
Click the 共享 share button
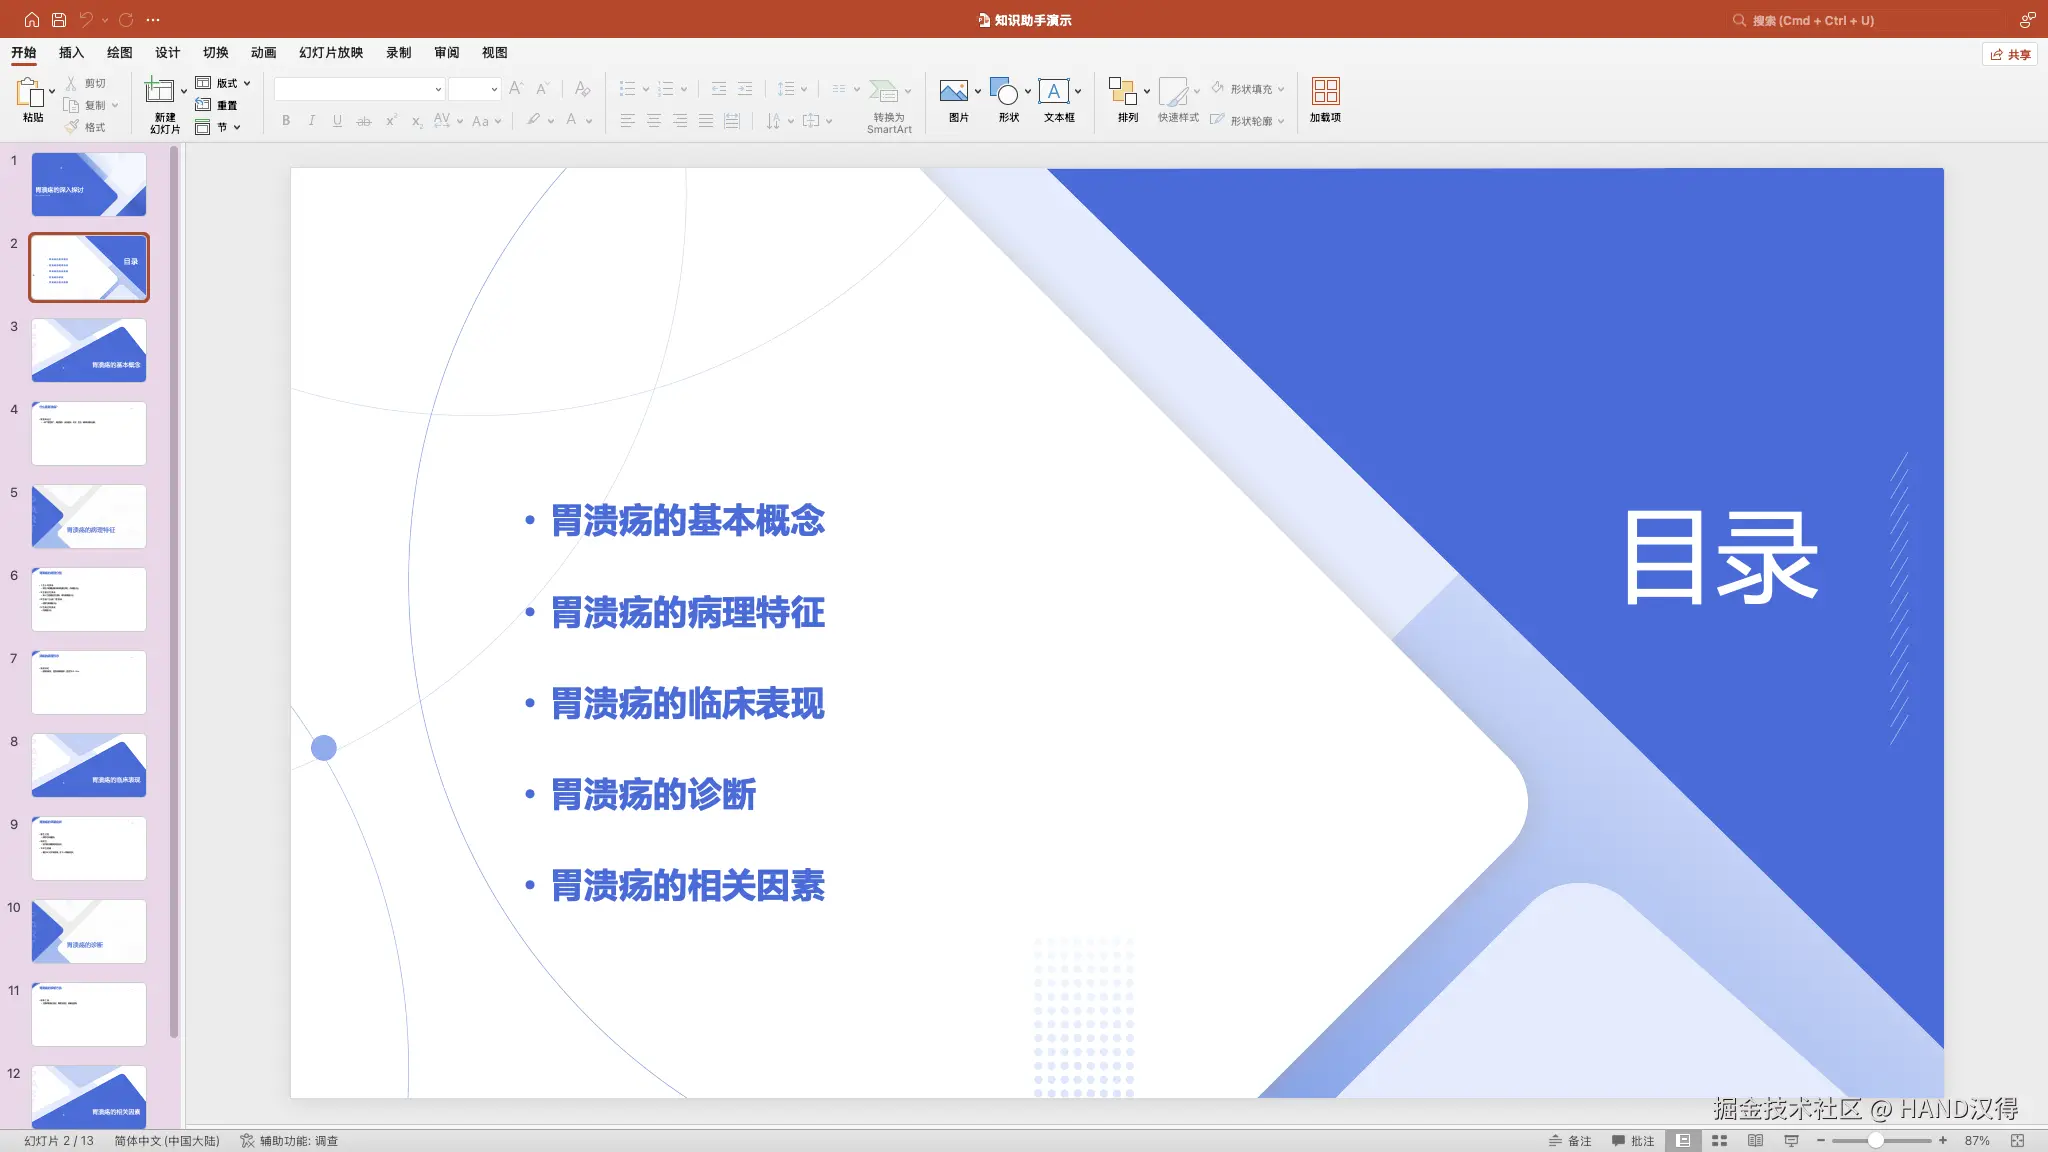tap(2010, 54)
